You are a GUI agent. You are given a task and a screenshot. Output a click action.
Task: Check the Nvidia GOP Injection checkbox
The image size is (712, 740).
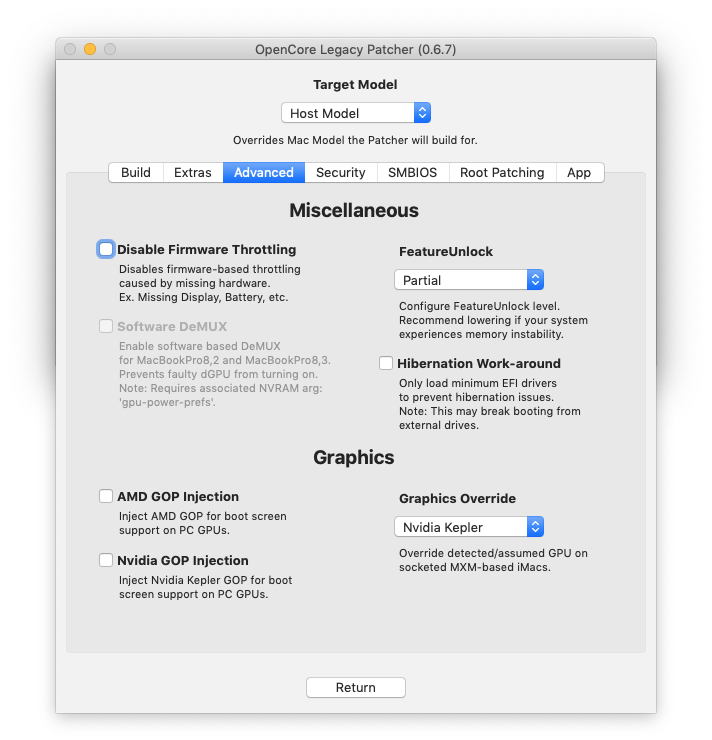[106, 560]
